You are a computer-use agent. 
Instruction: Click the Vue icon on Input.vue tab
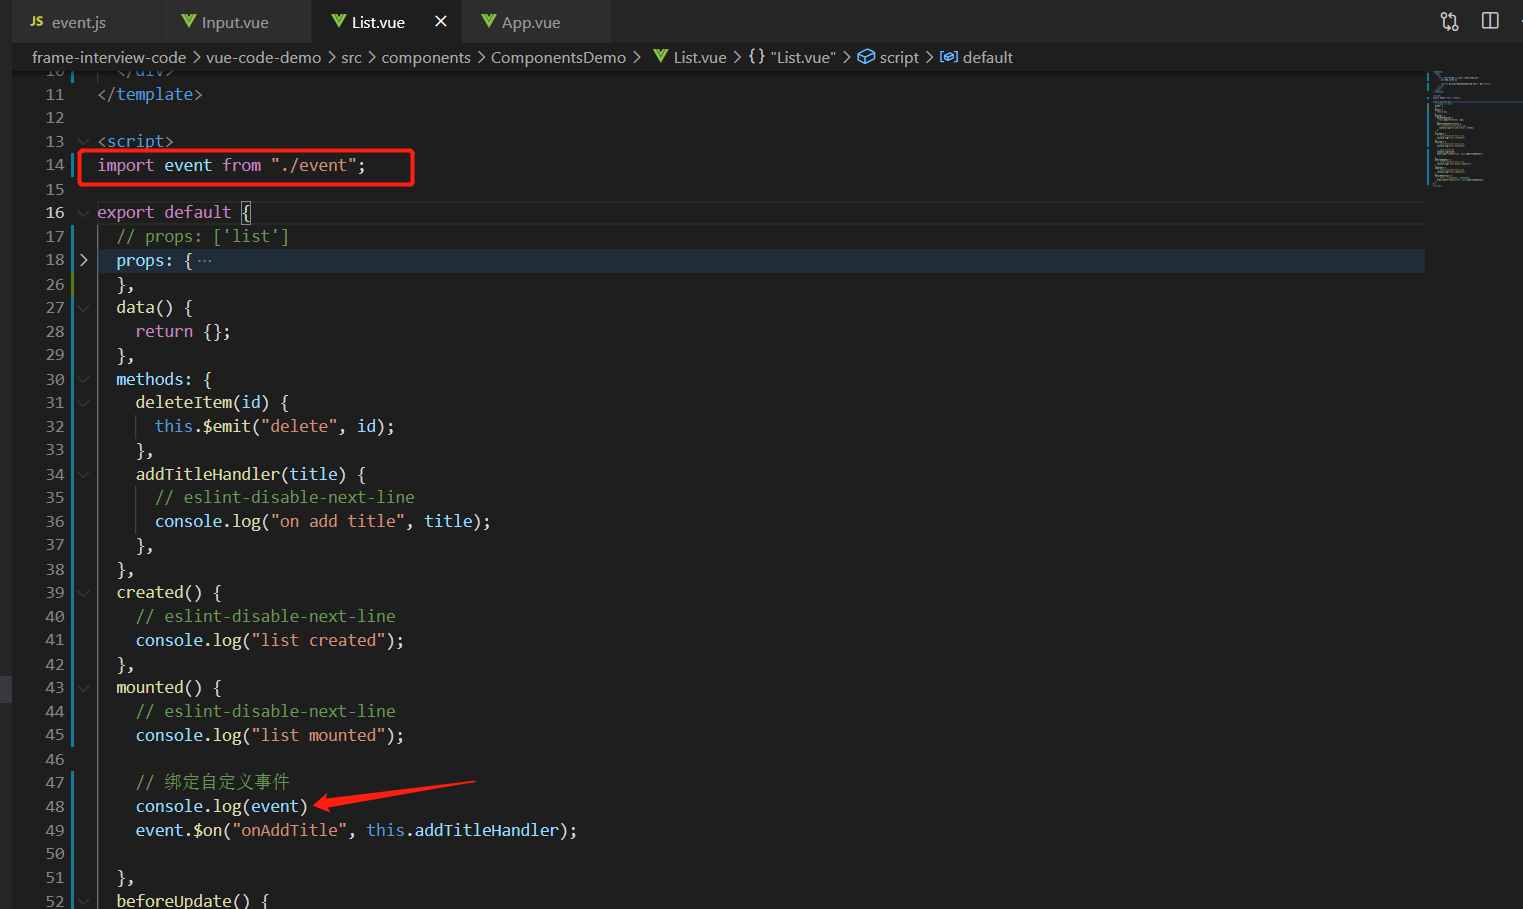[189, 21]
